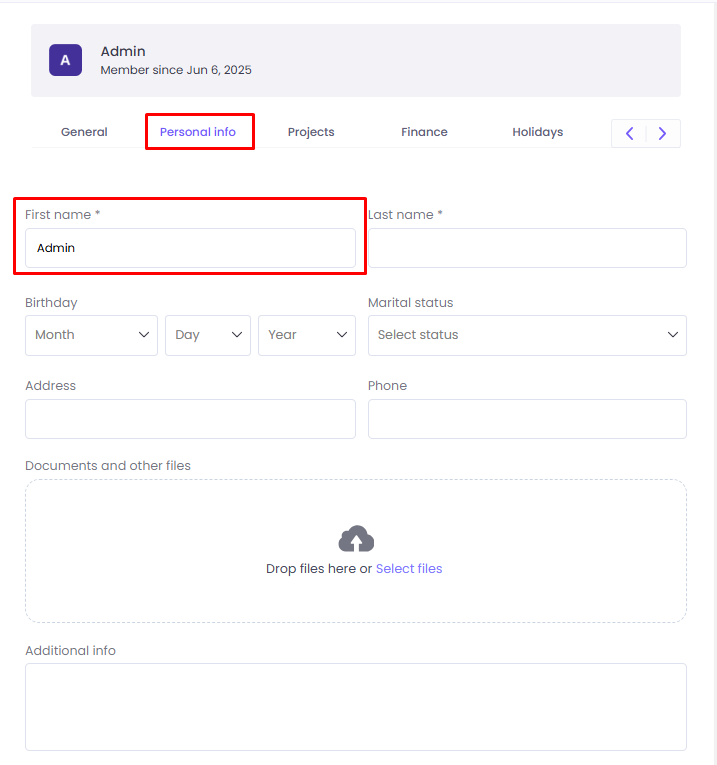Focus the First name input field
Screen dimensions: 717x765
tap(190, 248)
